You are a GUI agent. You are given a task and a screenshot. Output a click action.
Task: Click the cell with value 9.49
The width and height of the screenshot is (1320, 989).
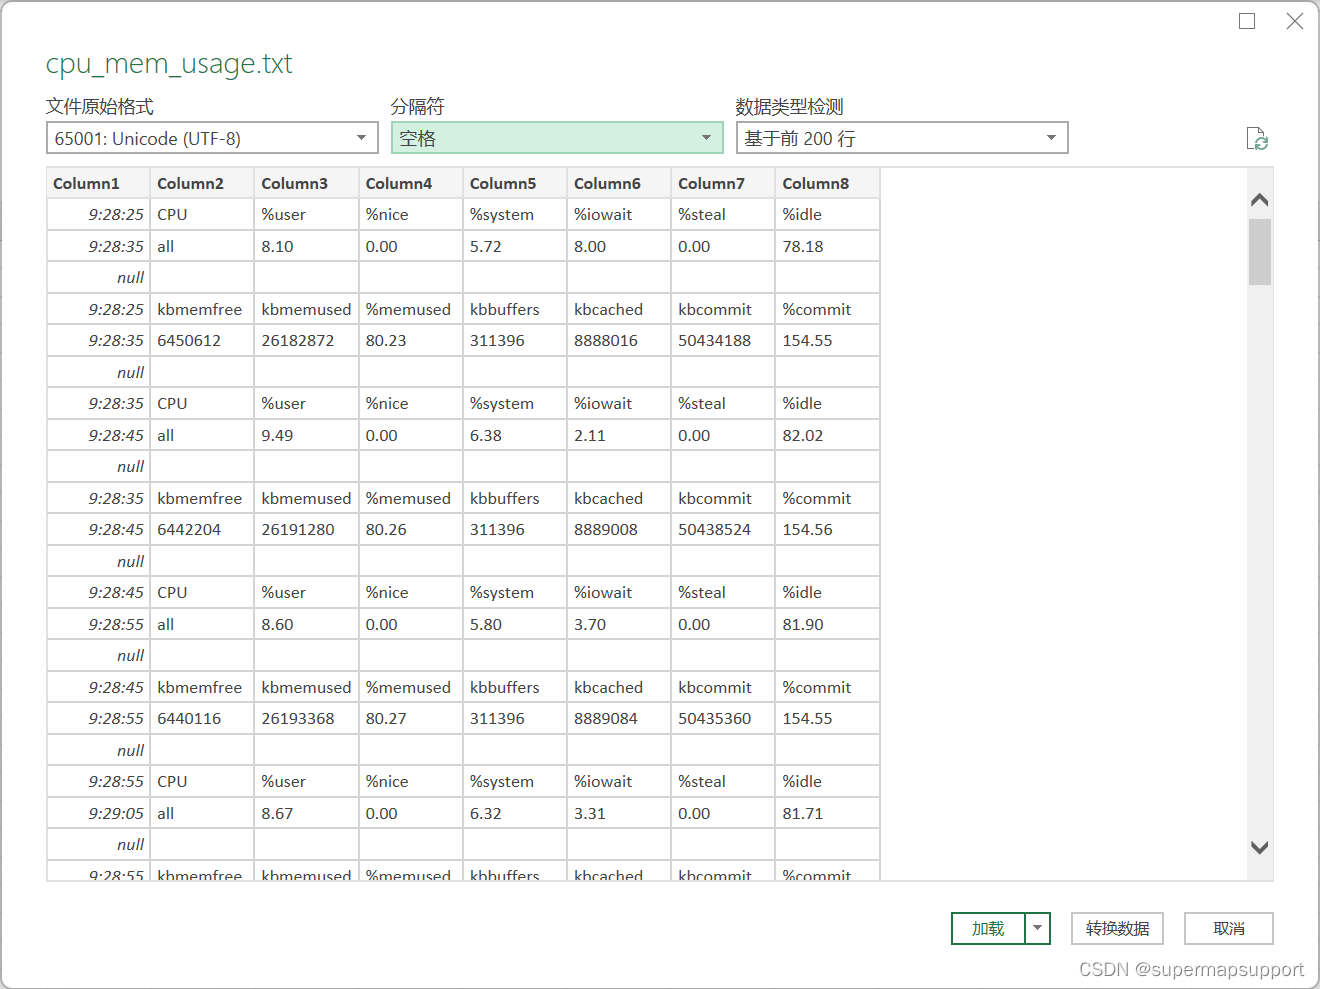click(x=306, y=435)
